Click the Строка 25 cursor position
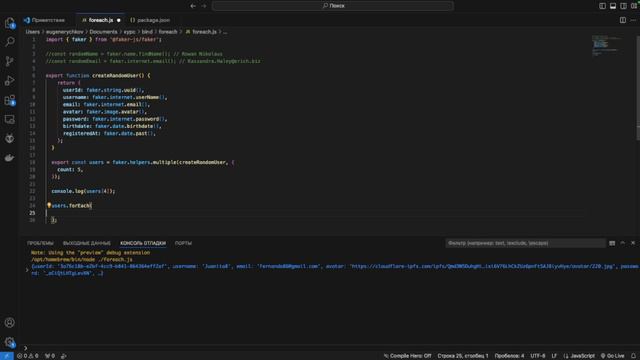The image size is (640, 360). pyautogui.click(x=463, y=356)
